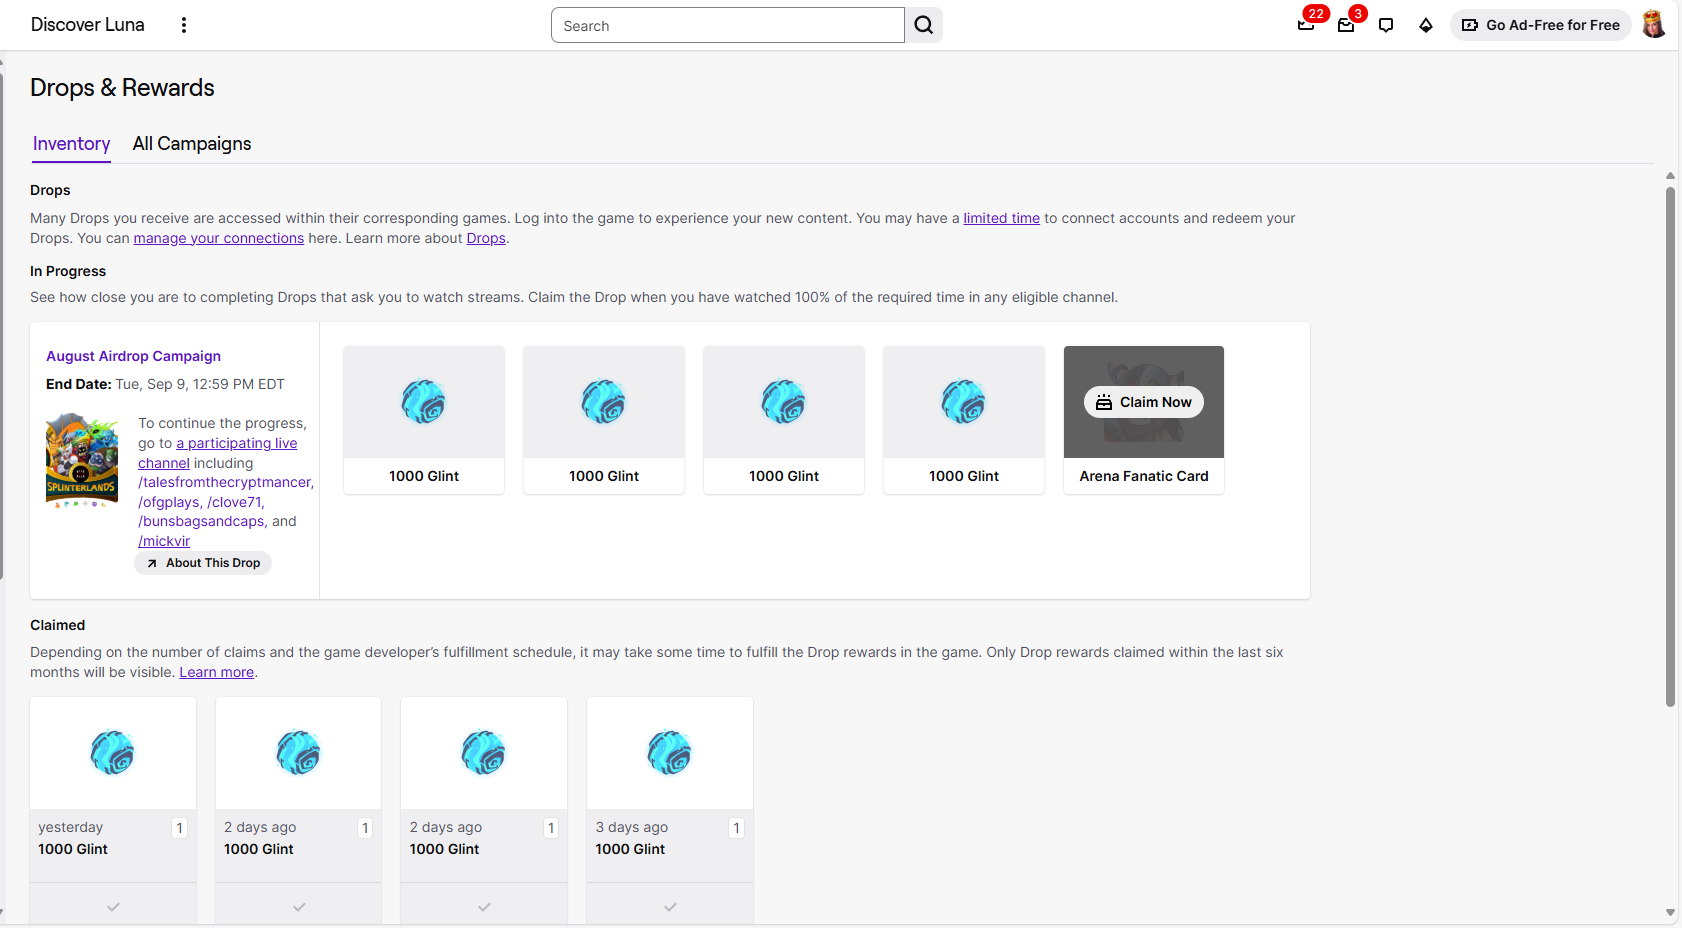Screen dimensions: 1682x928
Task: Open the Whispers chat icon
Action: pos(1386,25)
